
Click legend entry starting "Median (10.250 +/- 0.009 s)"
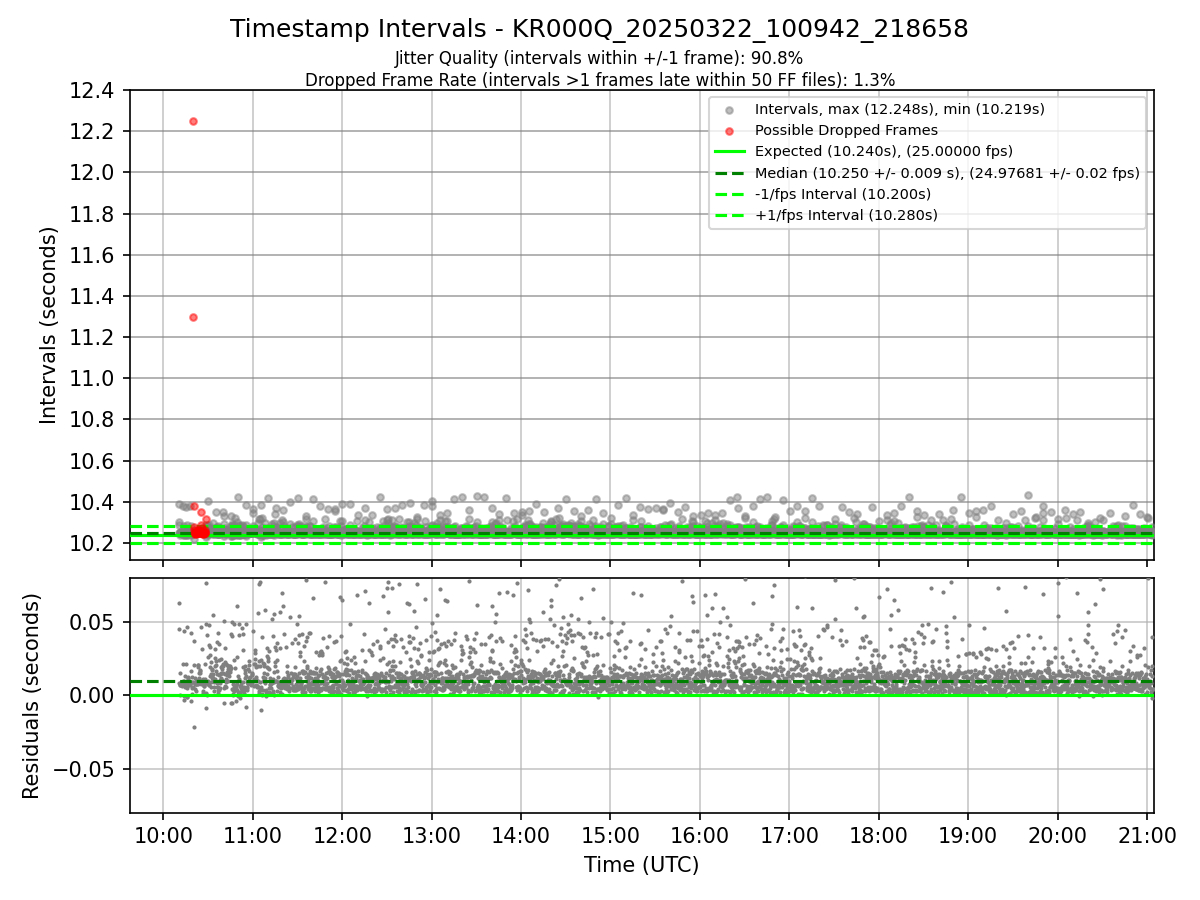tap(947, 173)
